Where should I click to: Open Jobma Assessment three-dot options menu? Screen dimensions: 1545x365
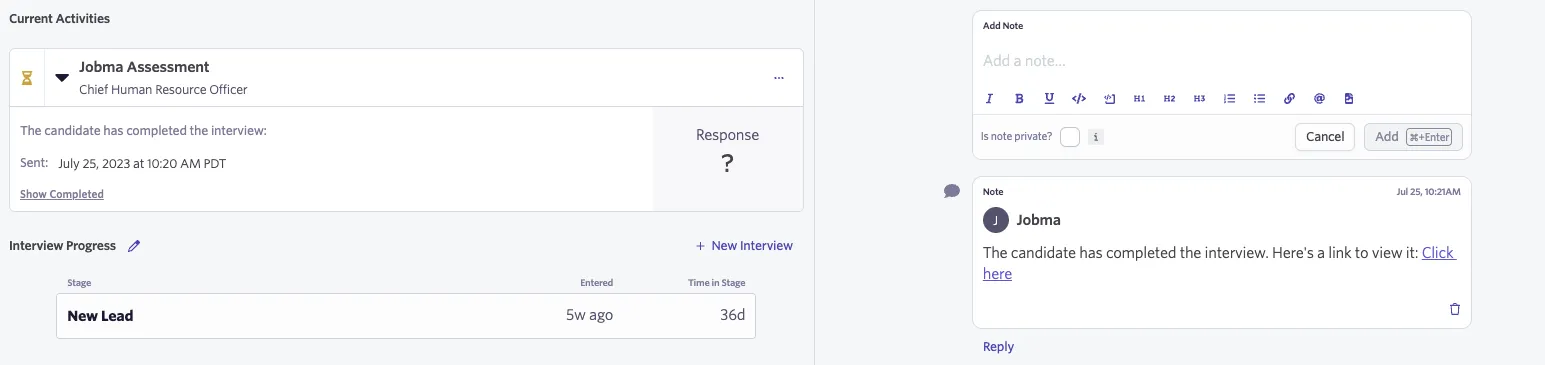[779, 78]
